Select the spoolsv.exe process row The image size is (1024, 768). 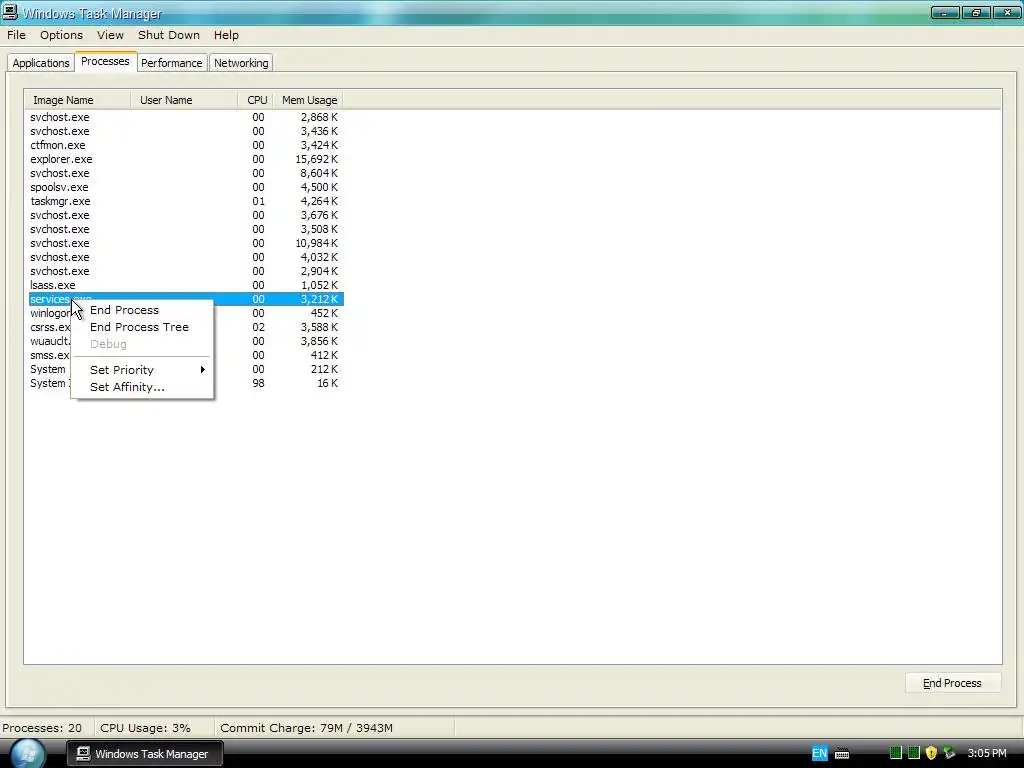185,187
